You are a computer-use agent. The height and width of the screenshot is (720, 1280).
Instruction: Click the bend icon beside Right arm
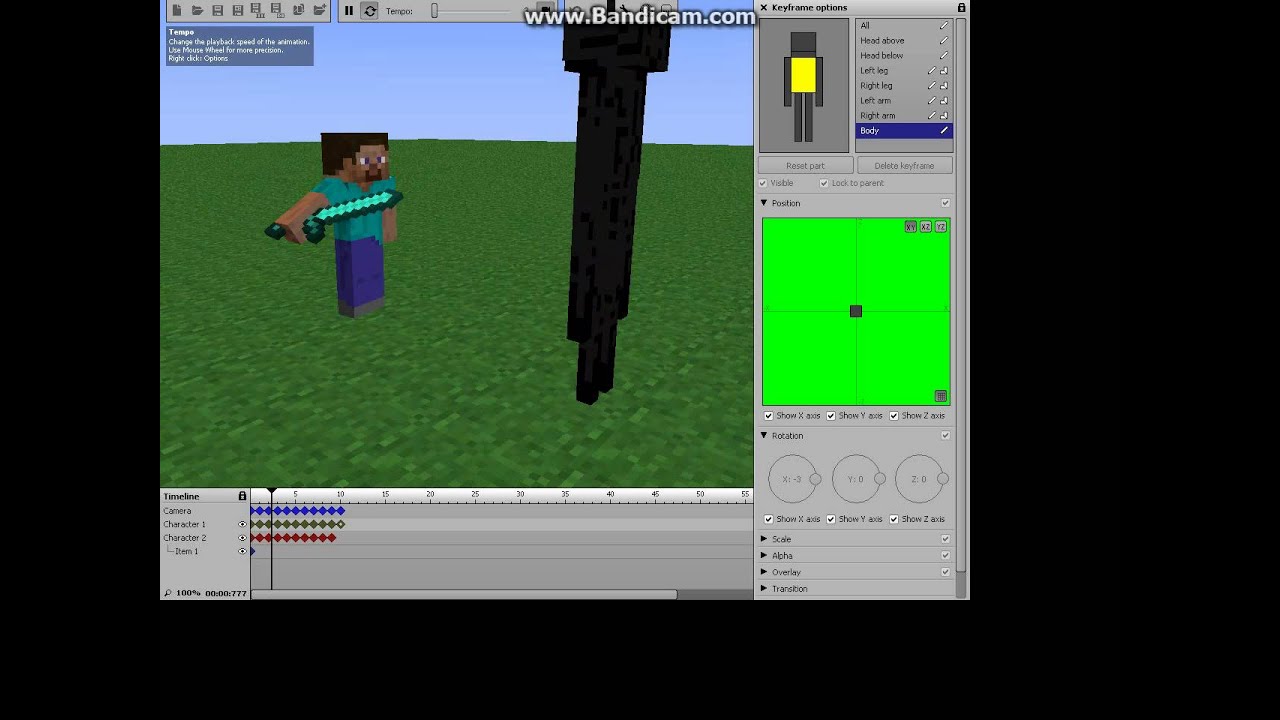click(x=944, y=115)
